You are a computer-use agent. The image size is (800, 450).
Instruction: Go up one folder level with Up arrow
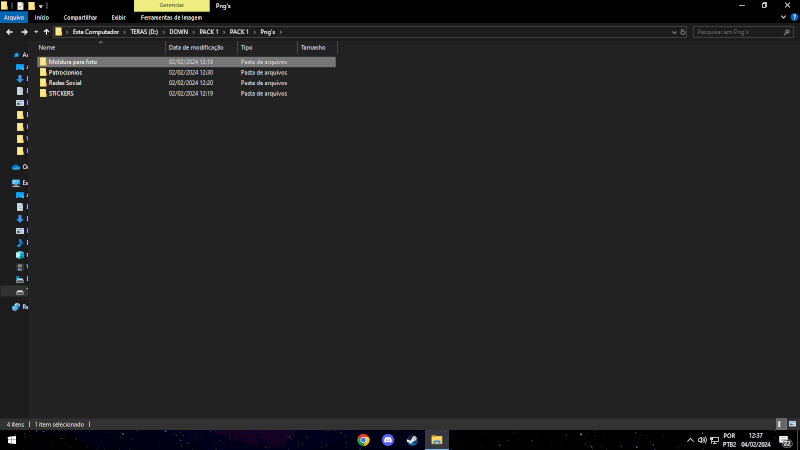pyautogui.click(x=46, y=32)
